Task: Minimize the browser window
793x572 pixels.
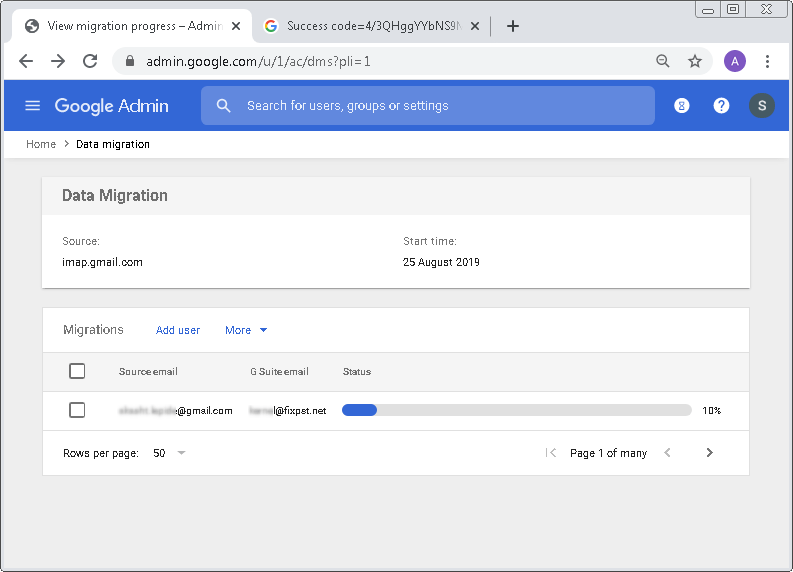Action: click(x=708, y=10)
